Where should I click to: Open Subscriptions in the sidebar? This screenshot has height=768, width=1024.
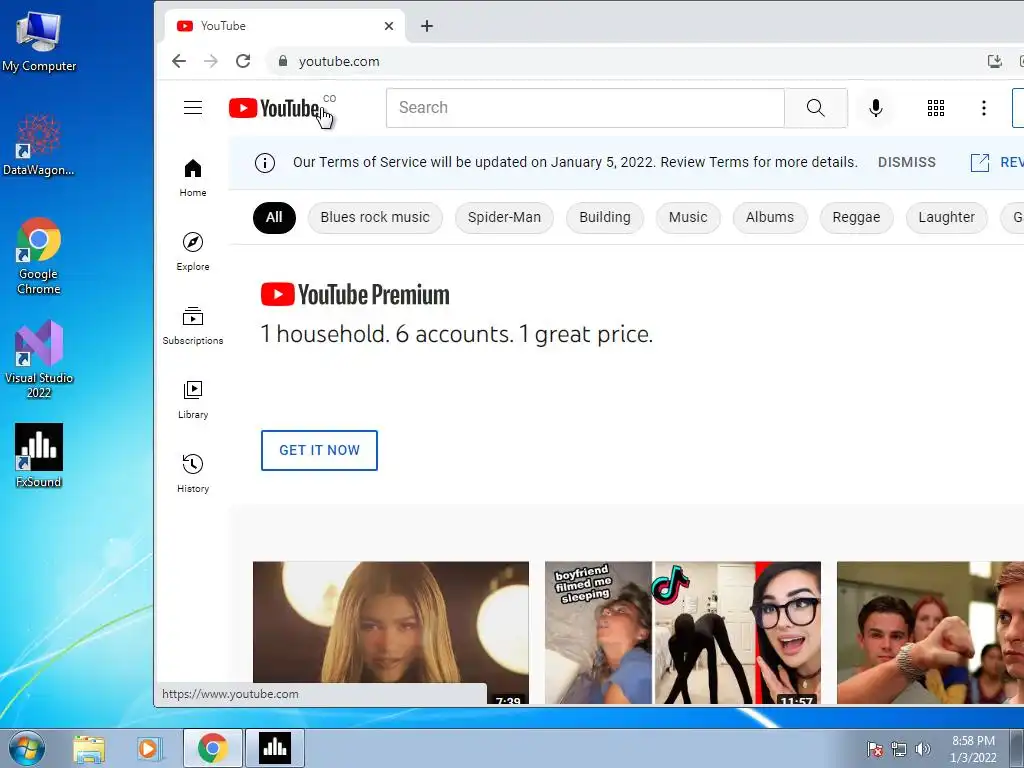click(193, 325)
